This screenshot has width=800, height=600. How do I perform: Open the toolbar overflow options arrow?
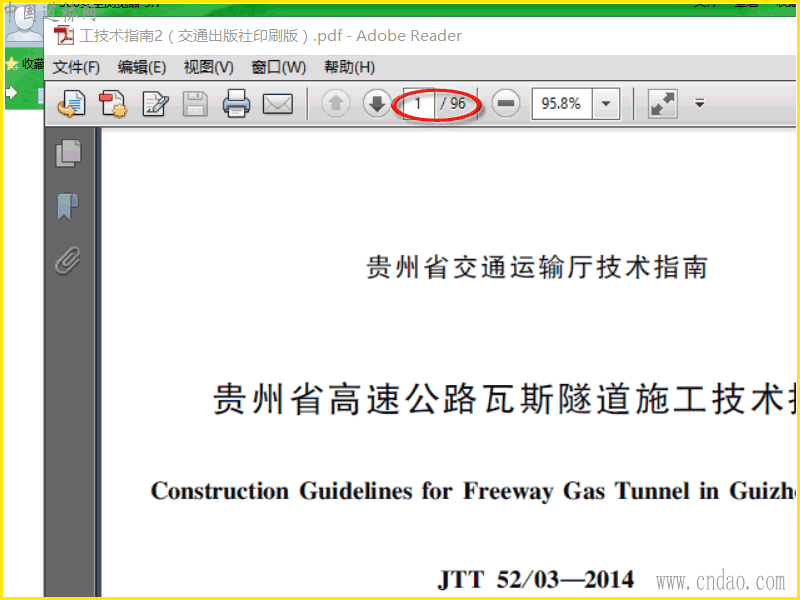tap(699, 104)
